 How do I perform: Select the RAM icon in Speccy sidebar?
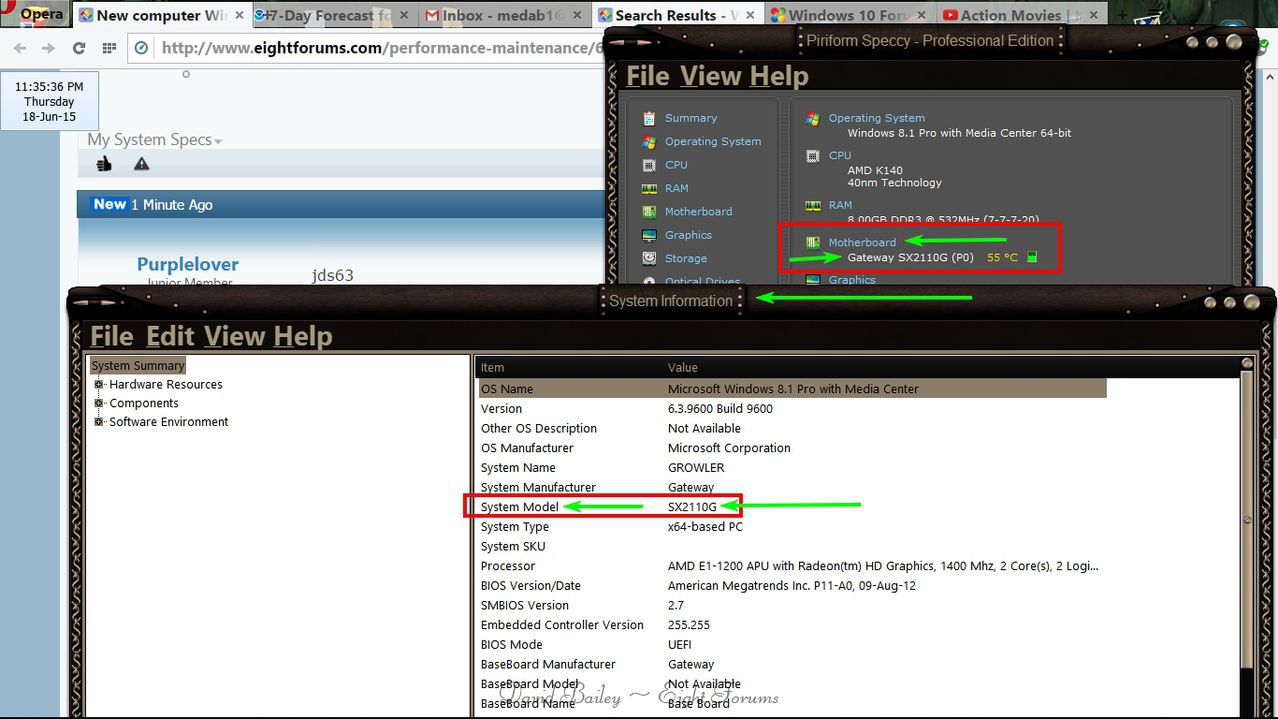pos(650,188)
